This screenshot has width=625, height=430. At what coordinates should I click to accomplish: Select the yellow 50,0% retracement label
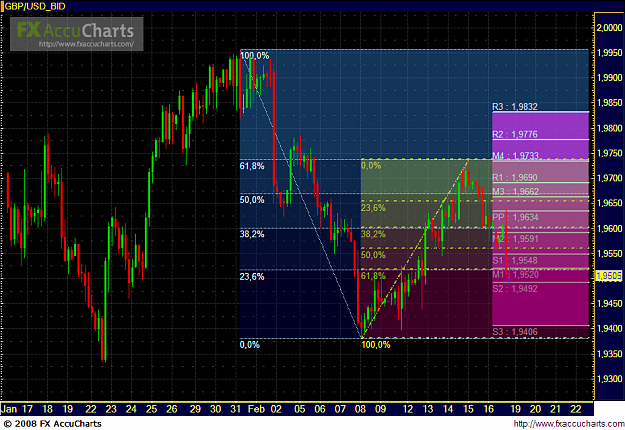(373, 255)
